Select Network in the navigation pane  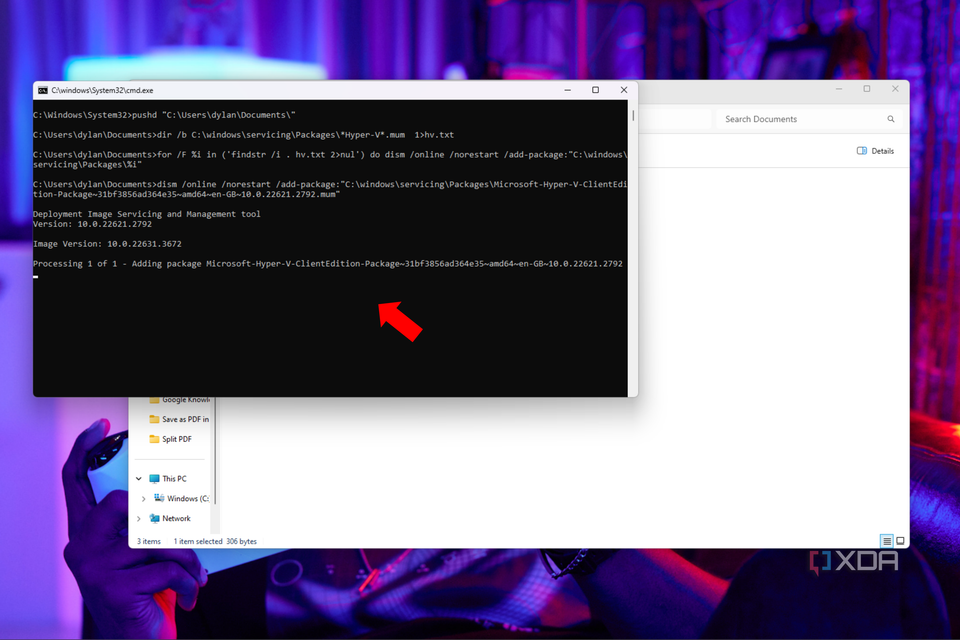click(170, 519)
